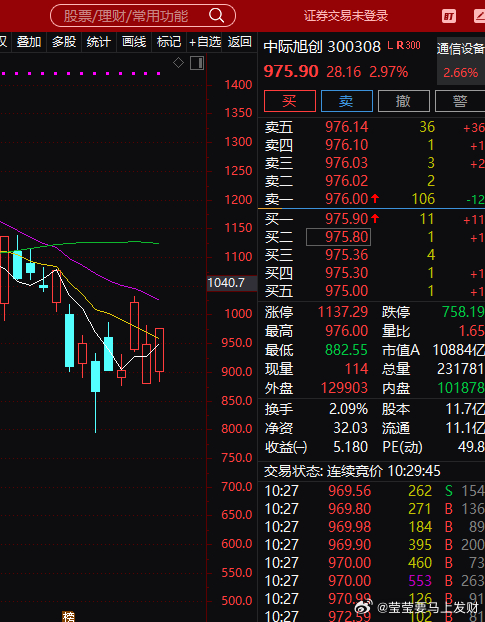Screen dimensions: 485x622
Task: Click the 1040.7 price axis marker
Action: [232, 283]
